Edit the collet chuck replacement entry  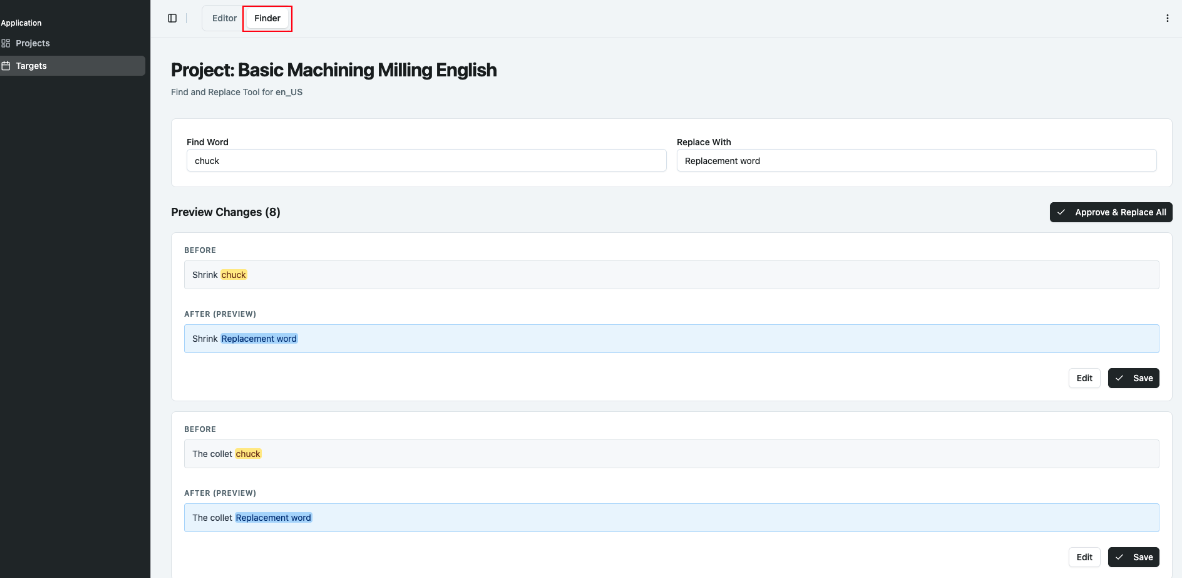coord(1084,558)
